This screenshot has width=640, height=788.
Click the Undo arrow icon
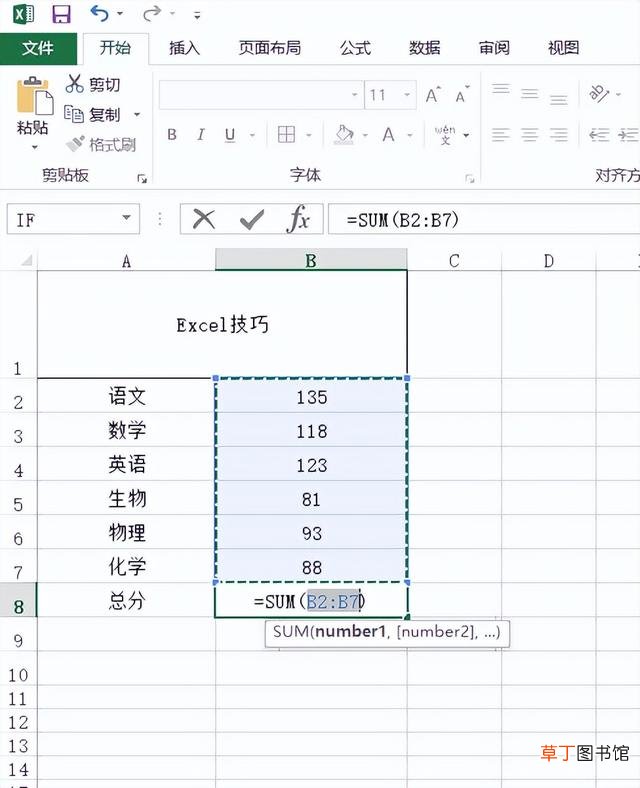coord(99,14)
